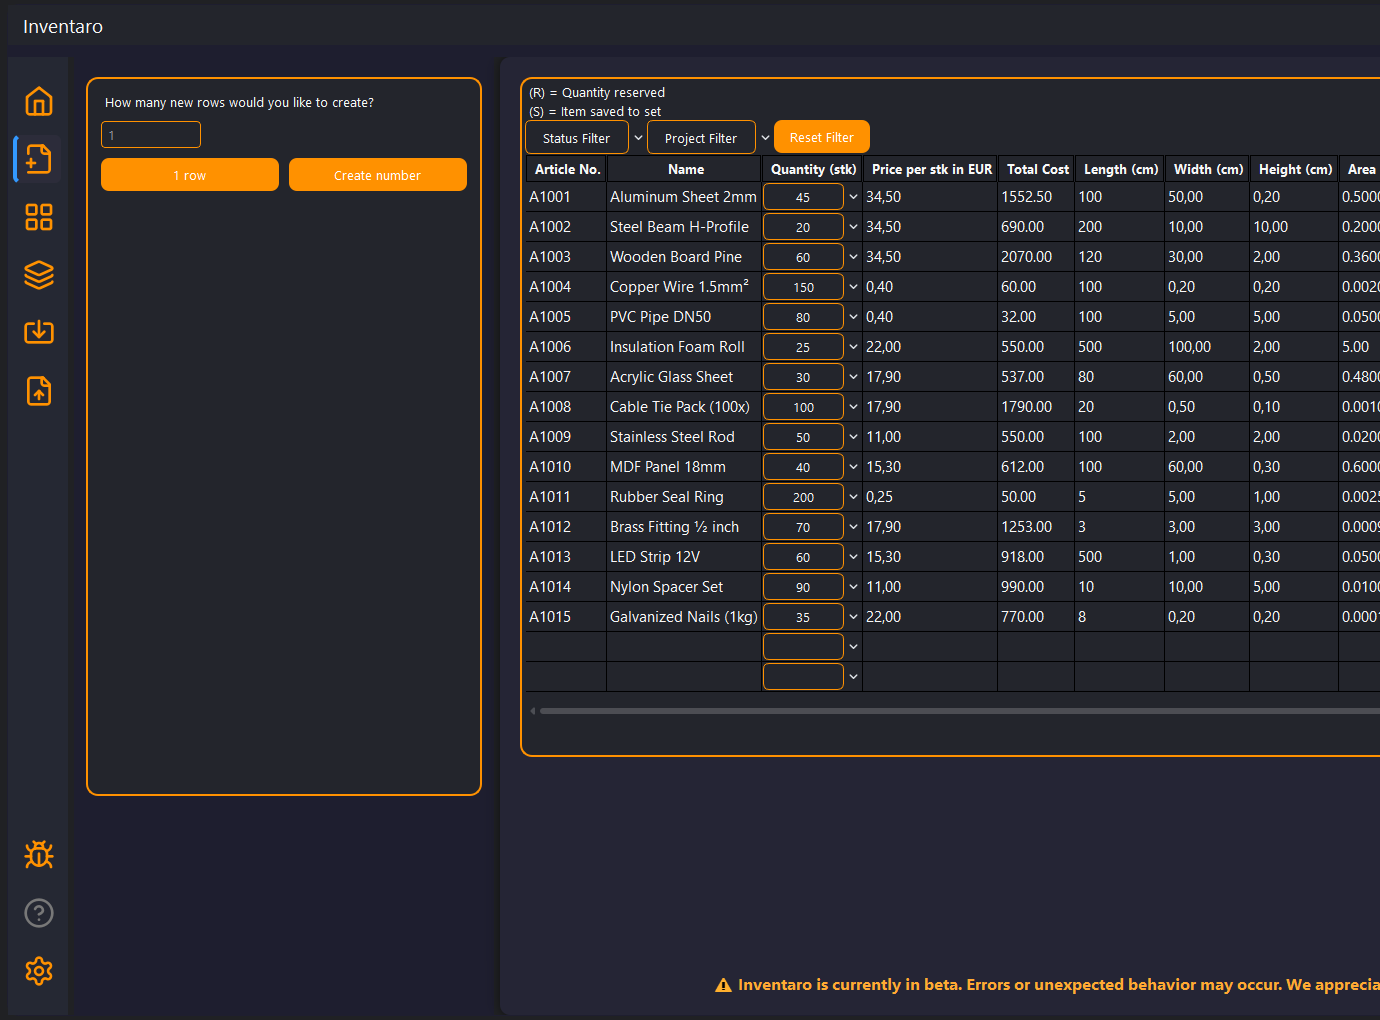Click the Height (cm) column header
The height and width of the screenshot is (1020, 1380).
pyautogui.click(x=1294, y=169)
